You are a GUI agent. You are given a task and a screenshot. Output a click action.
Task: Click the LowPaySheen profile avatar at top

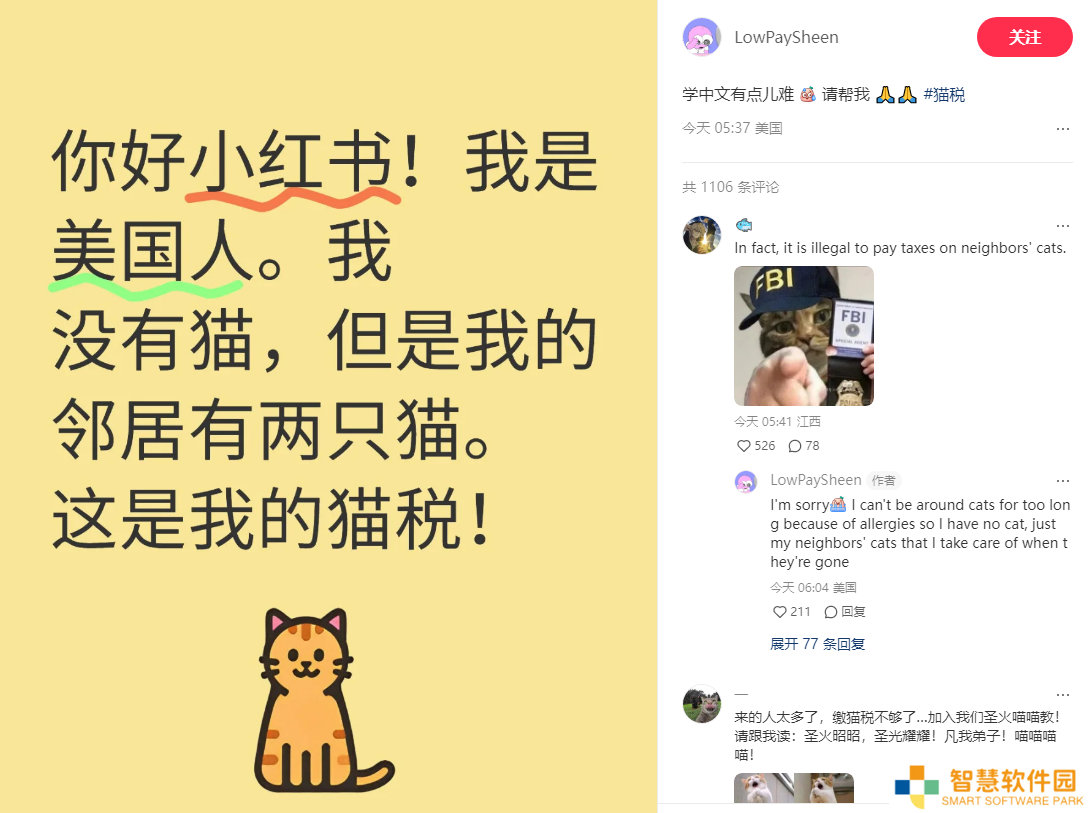[x=701, y=37]
